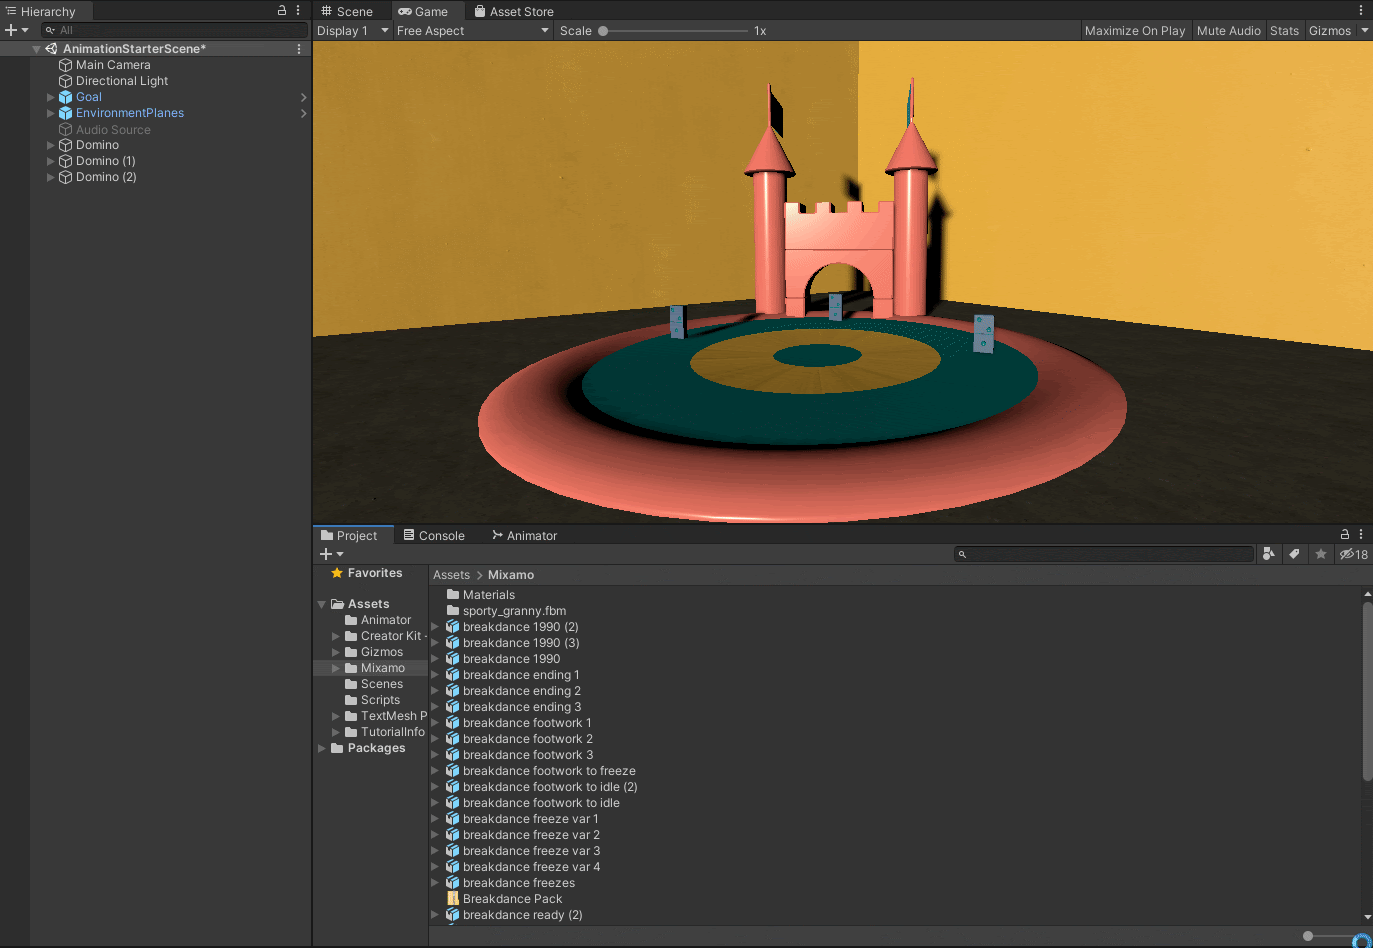The image size is (1373, 948).
Task: Click the Hierarchy panel lock icon
Action: tap(282, 10)
